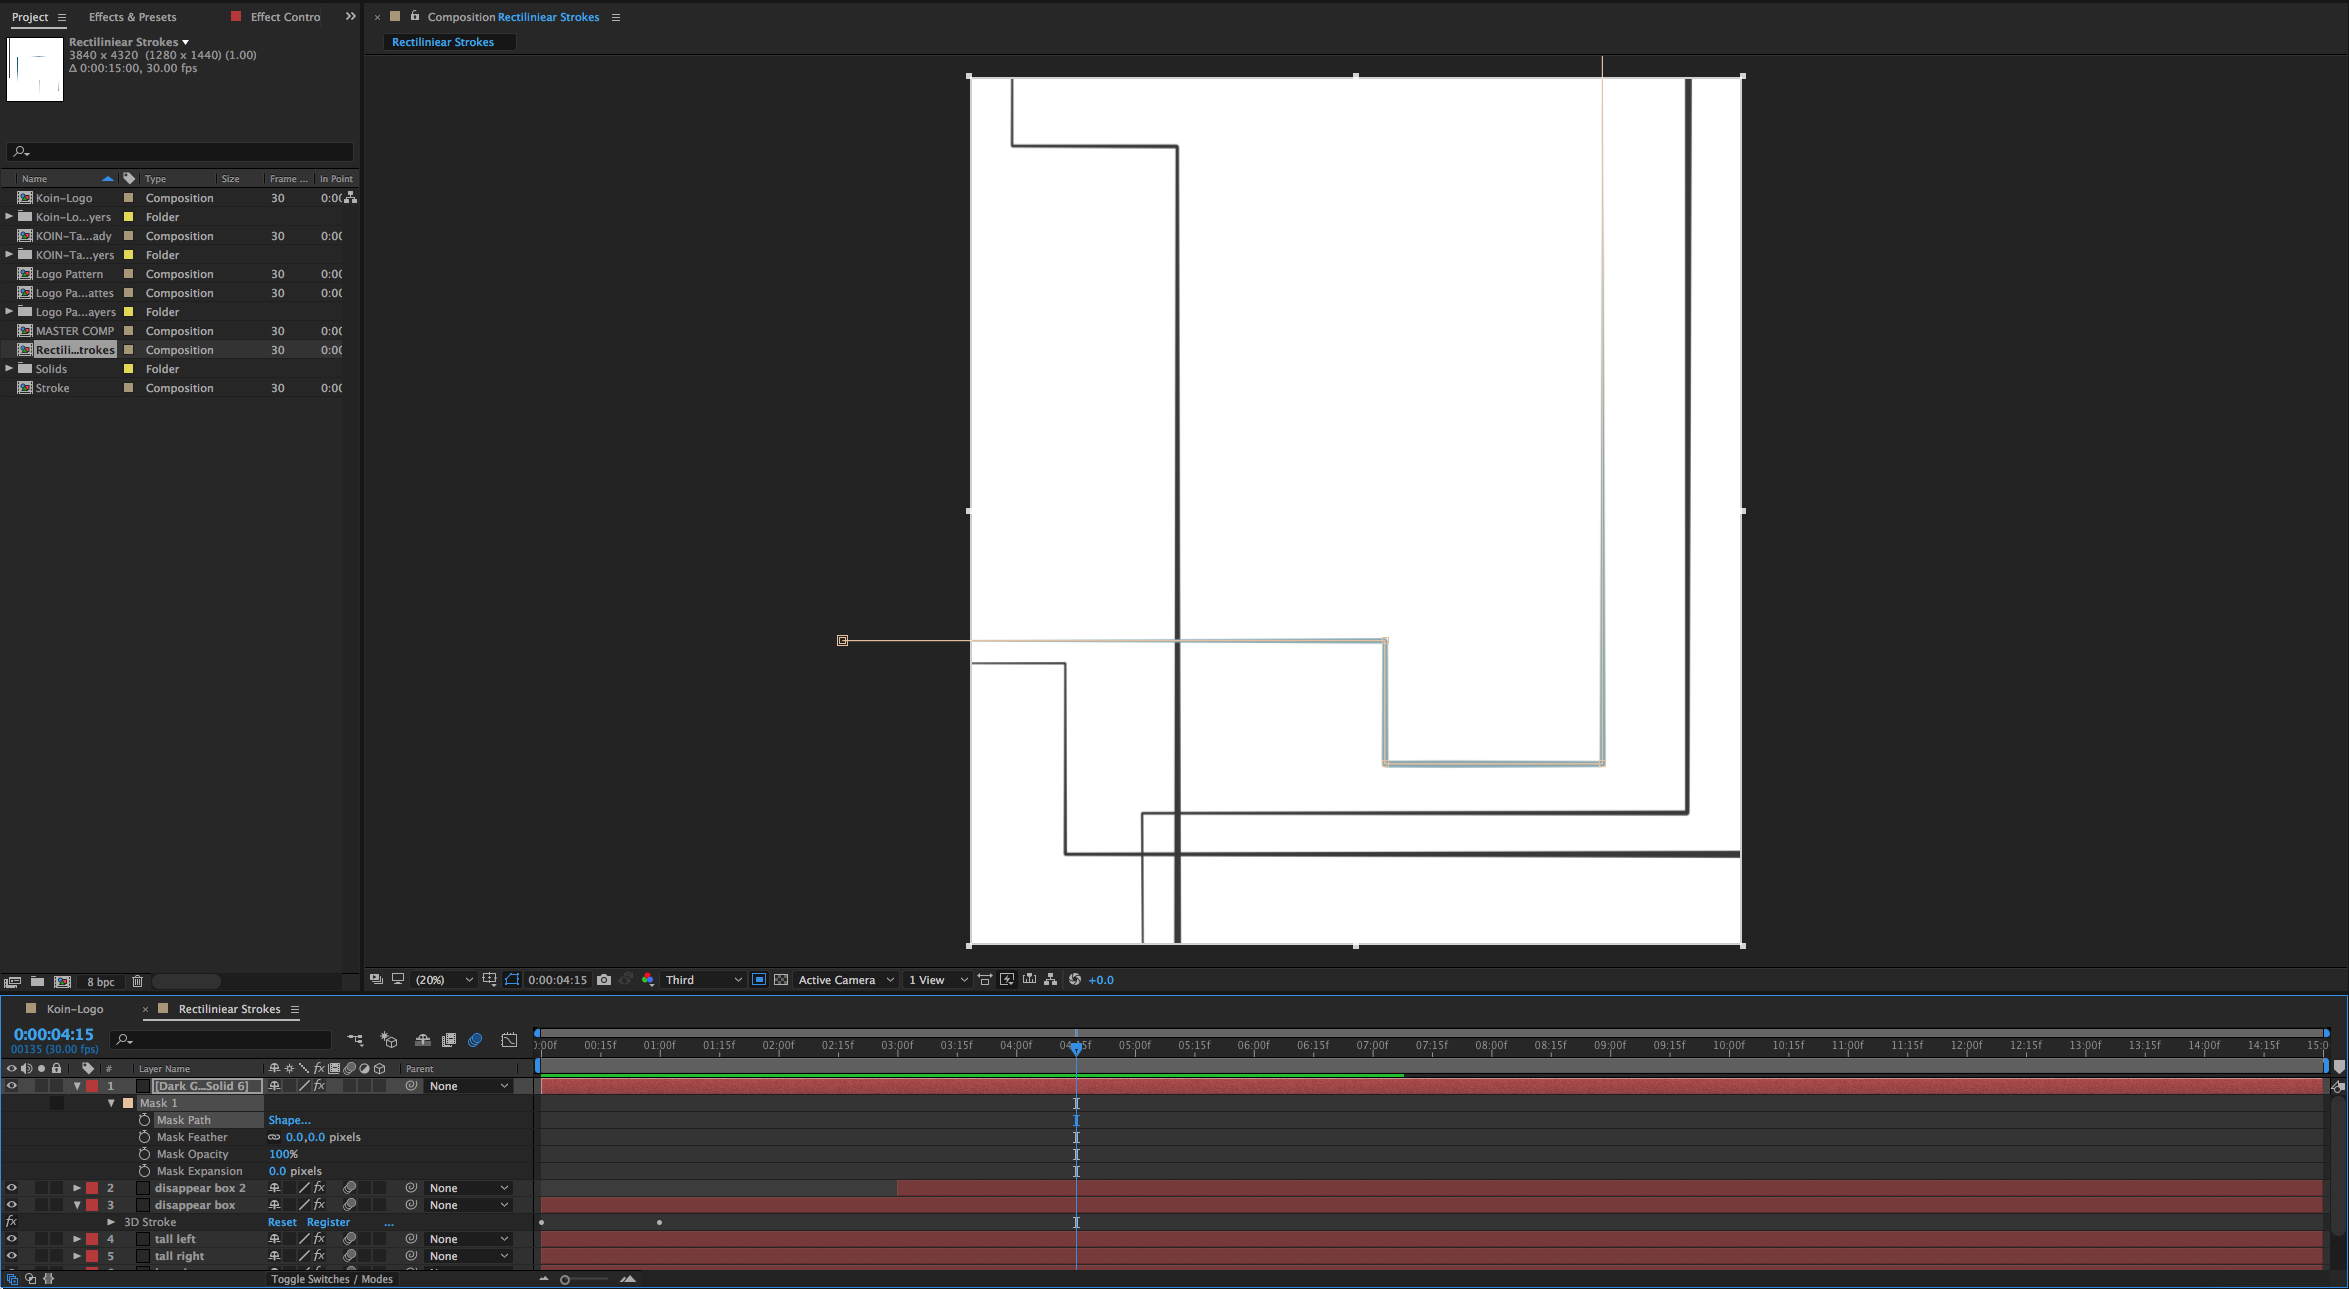The image size is (2349, 1289).
Task: Open the Composition Mini-Flowchart icon
Action: pos(355,1040)
